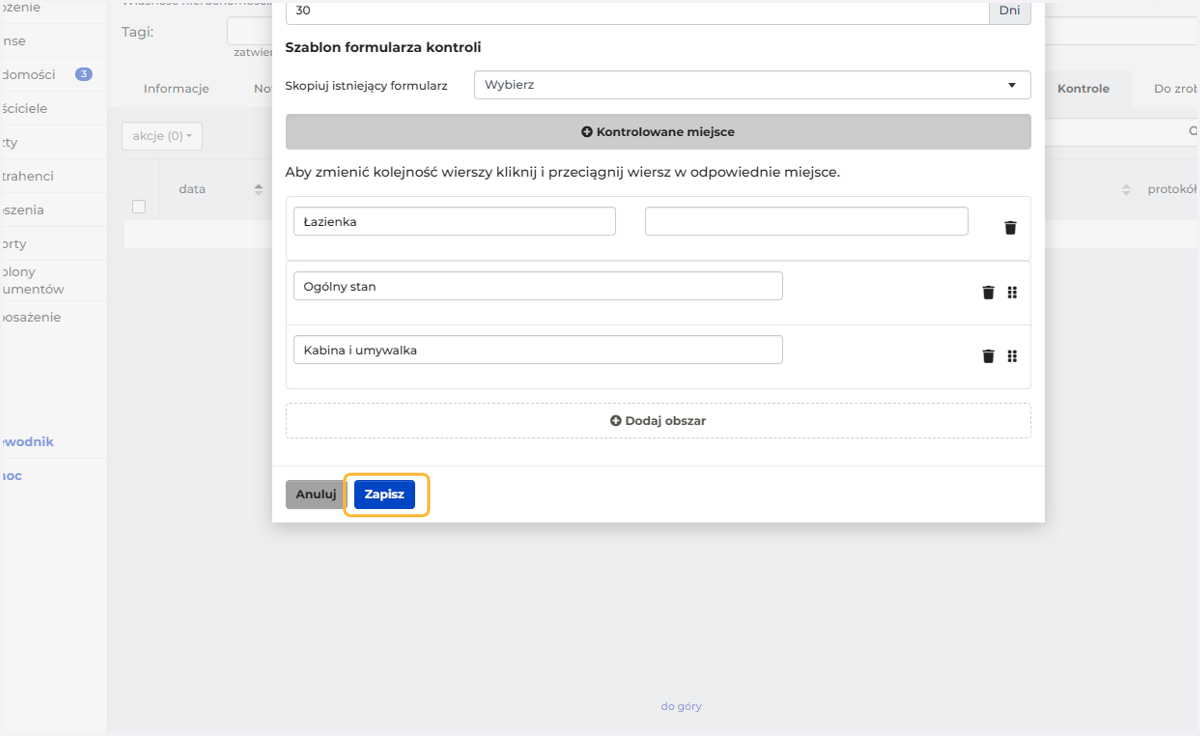
Task: Click the Anuluj button
Action: [x=316, y=494]
